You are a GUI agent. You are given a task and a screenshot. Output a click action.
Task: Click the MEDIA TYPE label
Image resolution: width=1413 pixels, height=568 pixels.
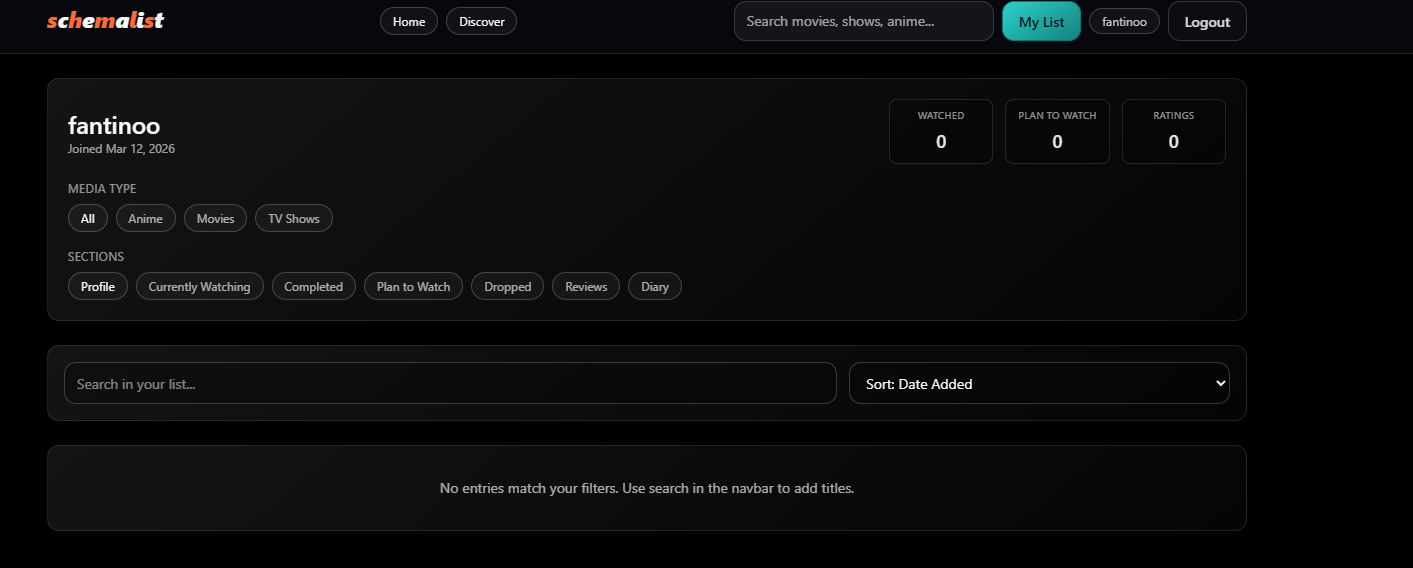click(102, 188)
